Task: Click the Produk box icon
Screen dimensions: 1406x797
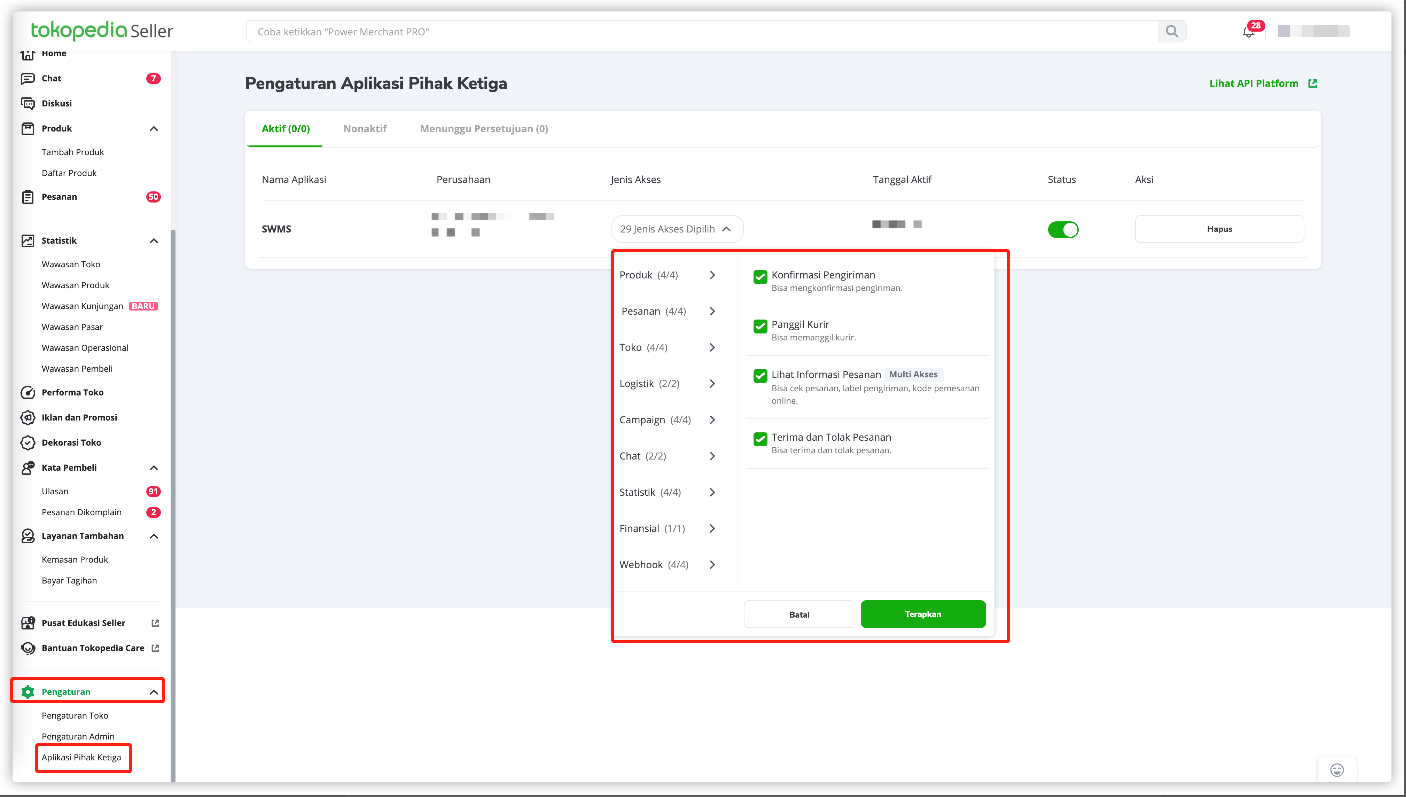Action: point(28,128)
